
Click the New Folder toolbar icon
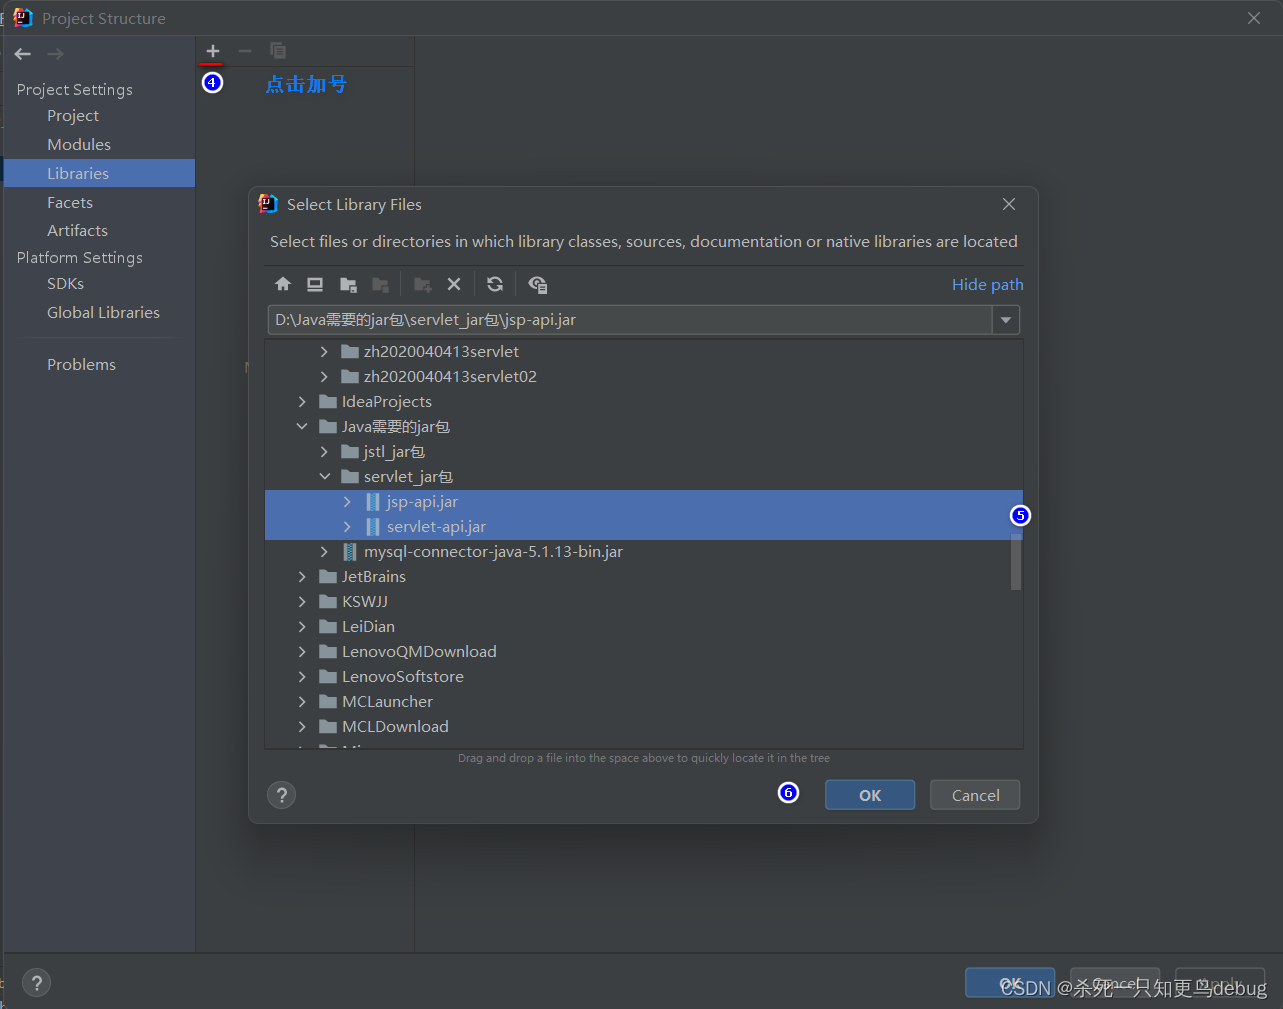[423, 285]
